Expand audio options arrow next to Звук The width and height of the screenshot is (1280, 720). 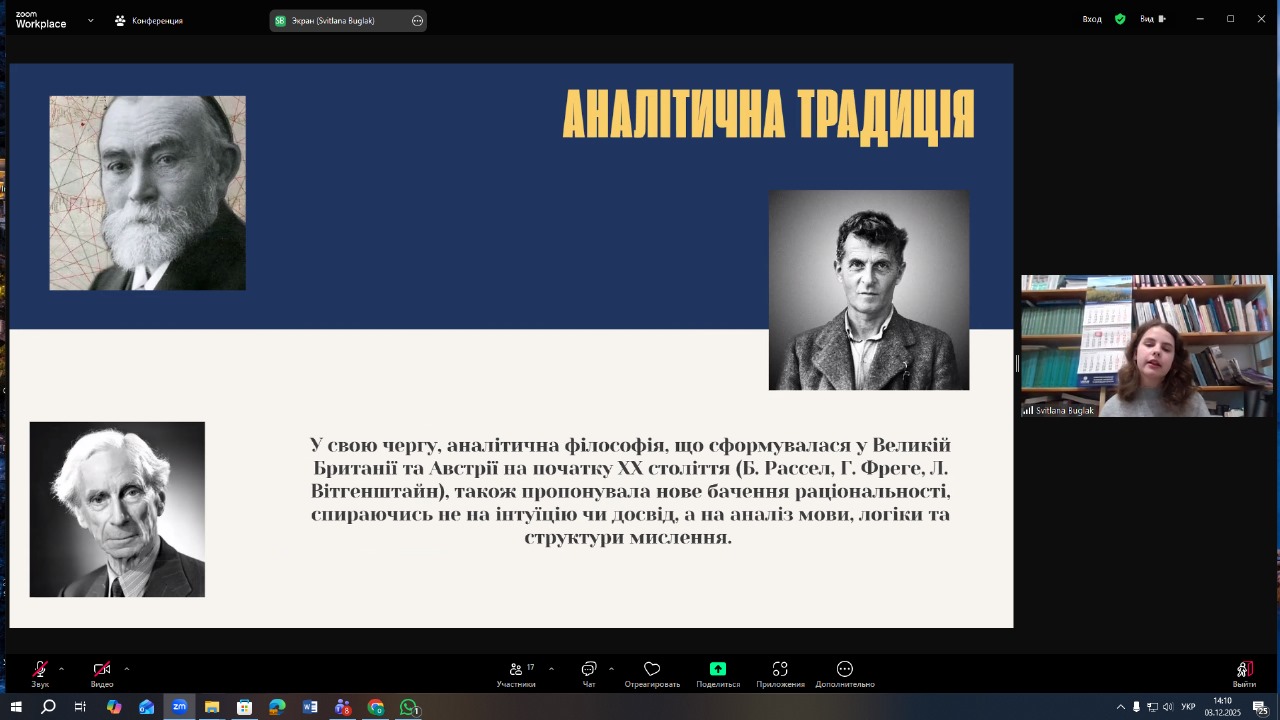point(62,669)
